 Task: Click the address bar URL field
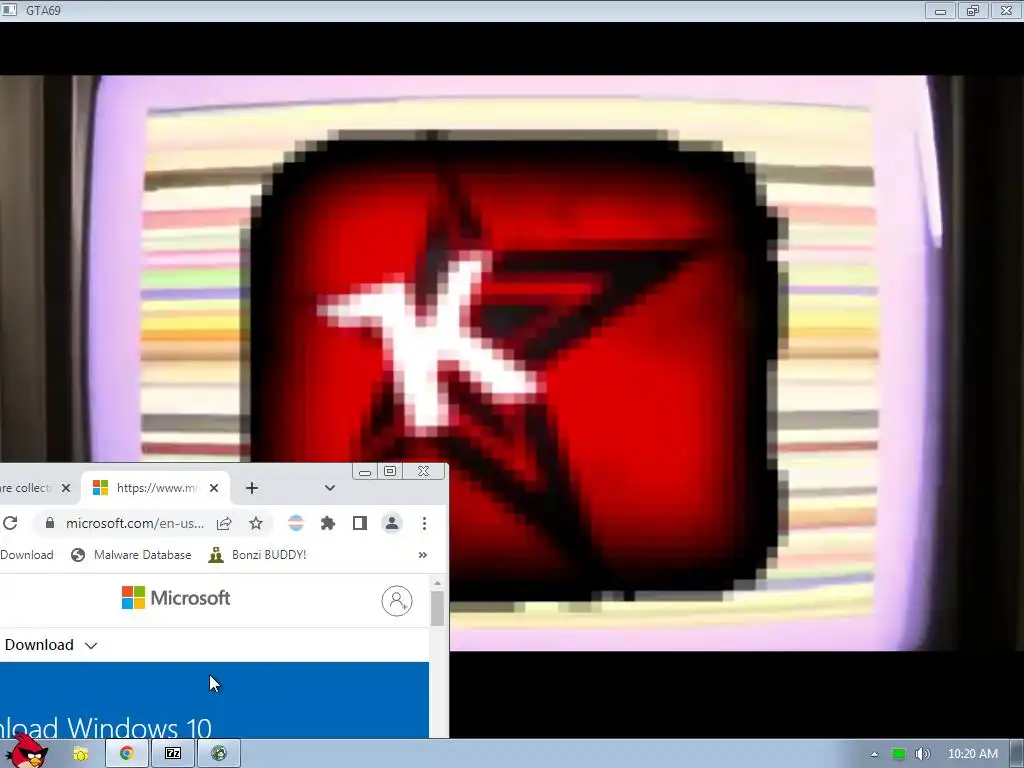[135, 523]
